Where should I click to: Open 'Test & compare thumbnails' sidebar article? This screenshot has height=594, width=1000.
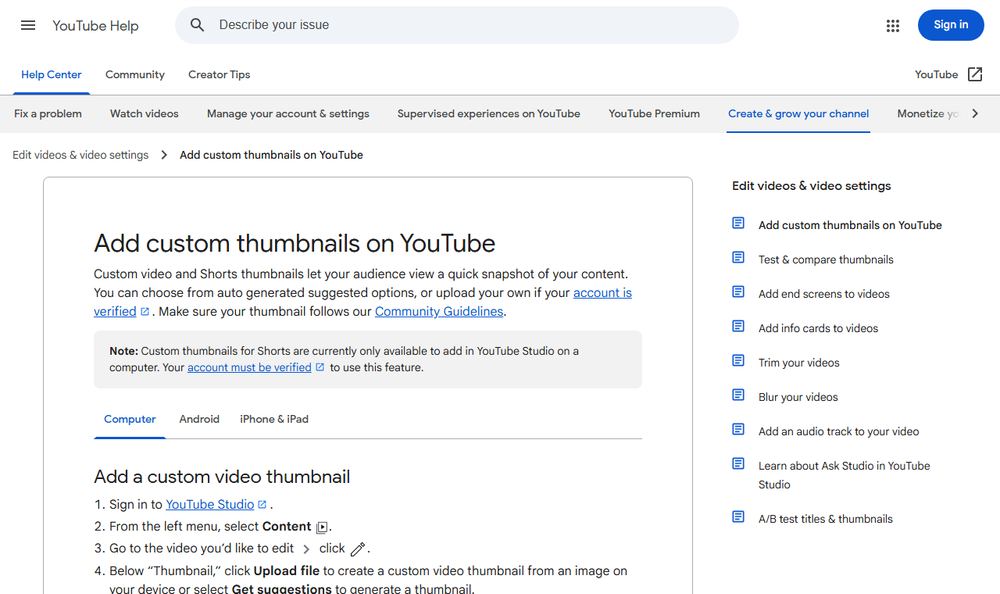[x=826, y=260]
